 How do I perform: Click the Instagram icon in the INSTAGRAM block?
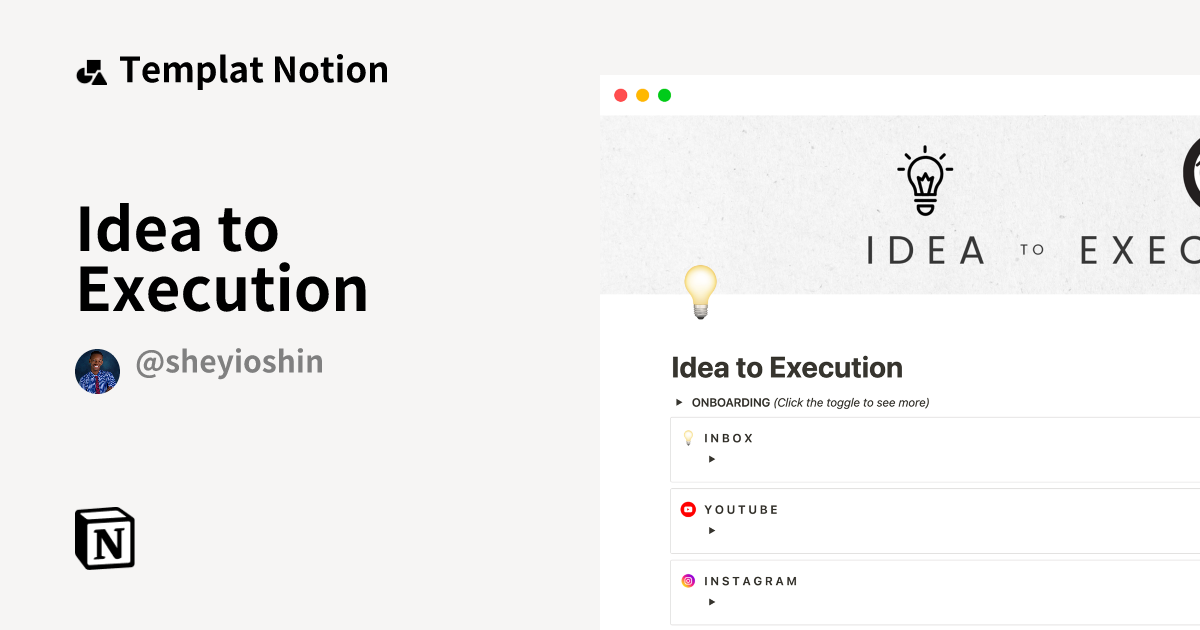pyautogui.click(x=687, y=580)
